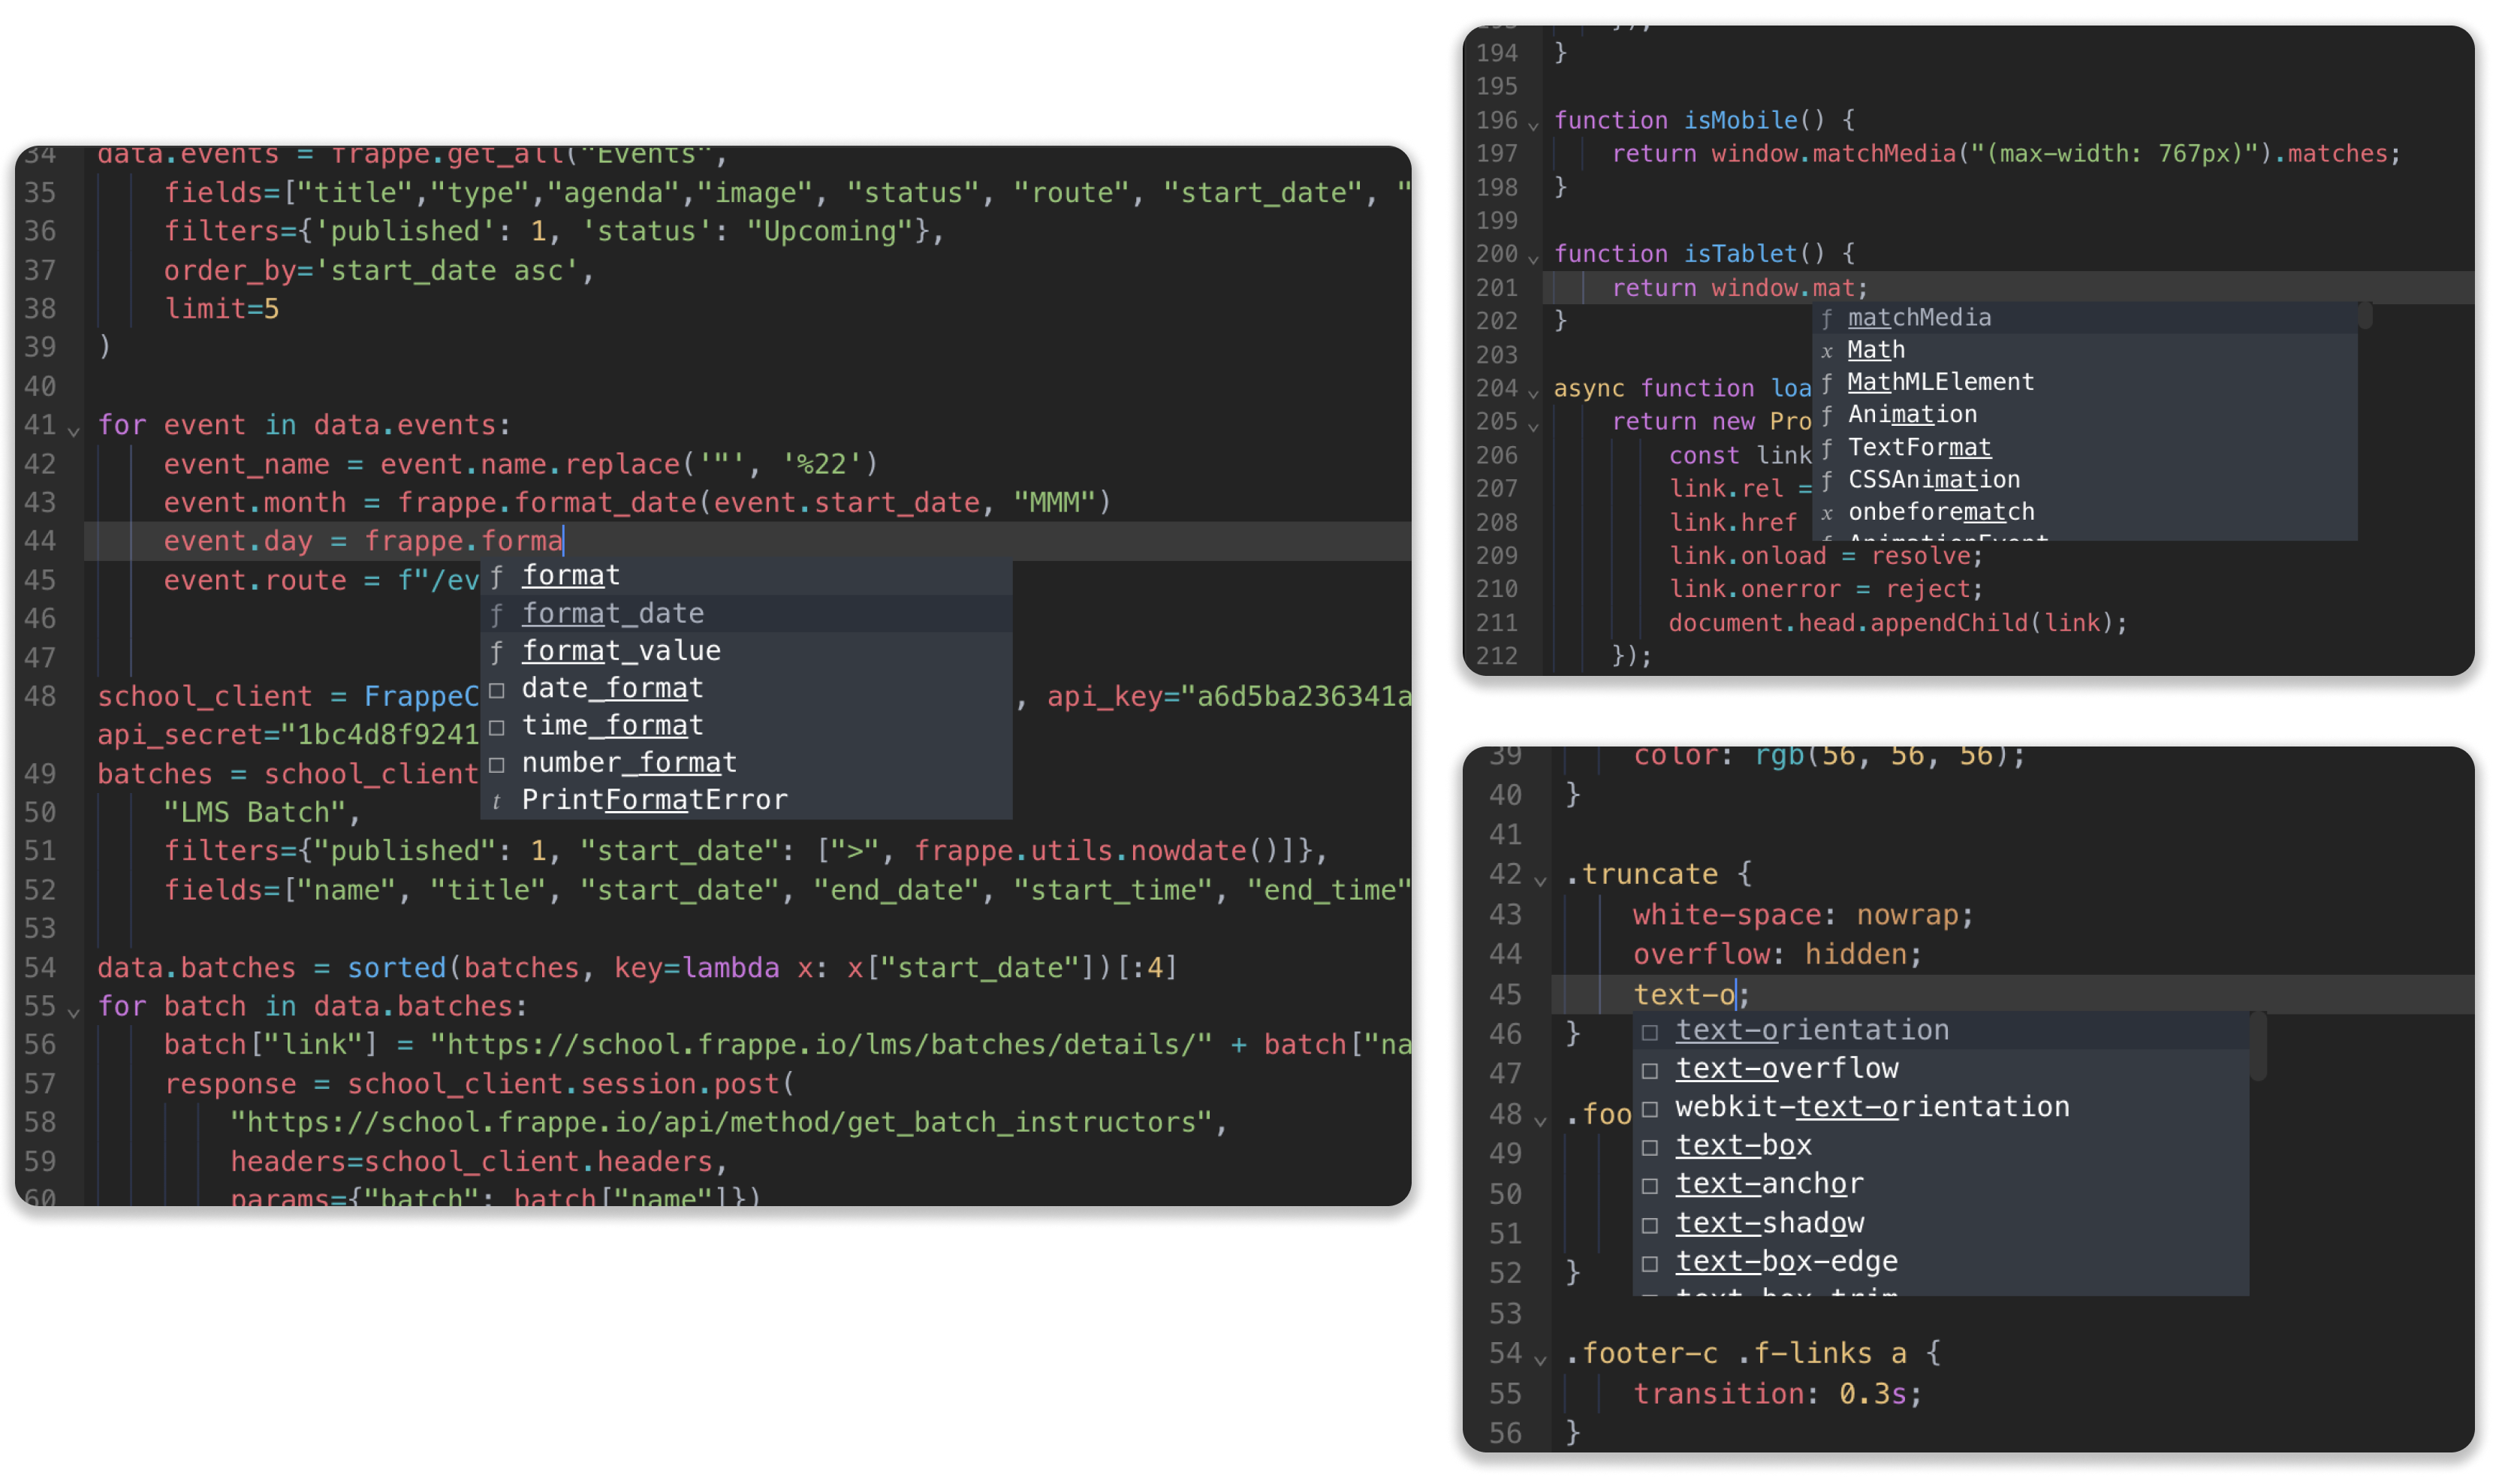2520x1478 pixels.
Task: Choose format_date from autocomplete list
Action: (612, 613)
